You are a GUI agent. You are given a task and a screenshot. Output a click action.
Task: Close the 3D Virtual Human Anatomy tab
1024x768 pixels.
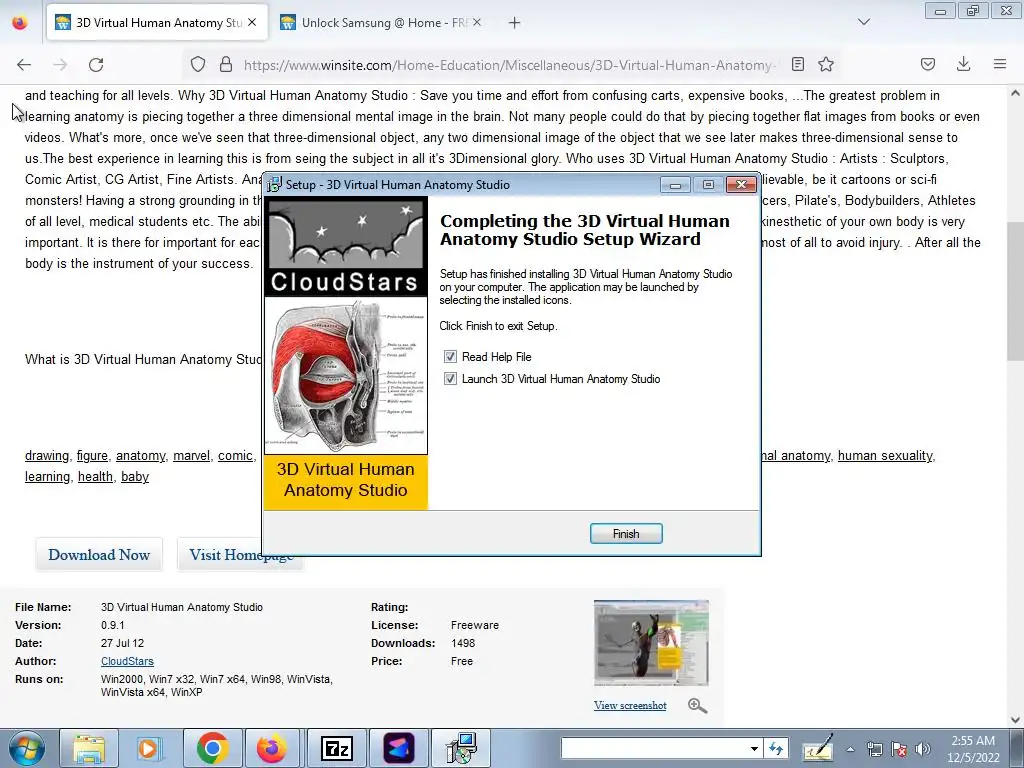[252, 22]
